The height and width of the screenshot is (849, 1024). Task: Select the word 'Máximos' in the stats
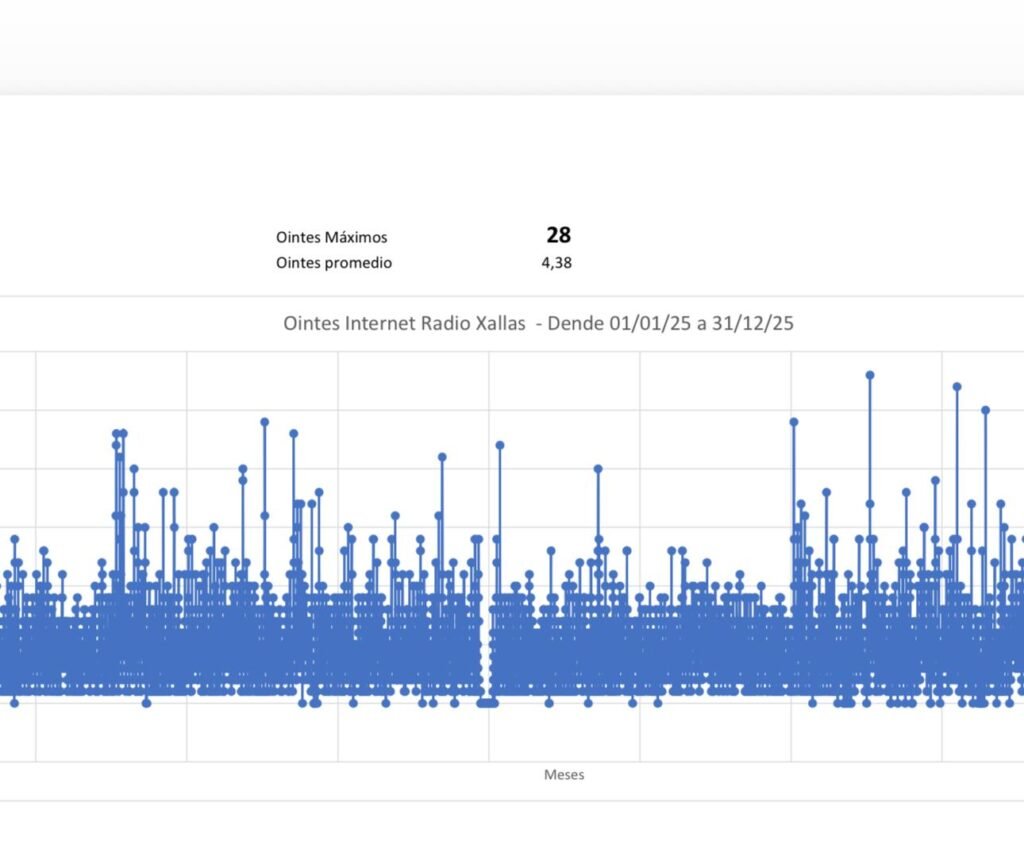(355, 238)
